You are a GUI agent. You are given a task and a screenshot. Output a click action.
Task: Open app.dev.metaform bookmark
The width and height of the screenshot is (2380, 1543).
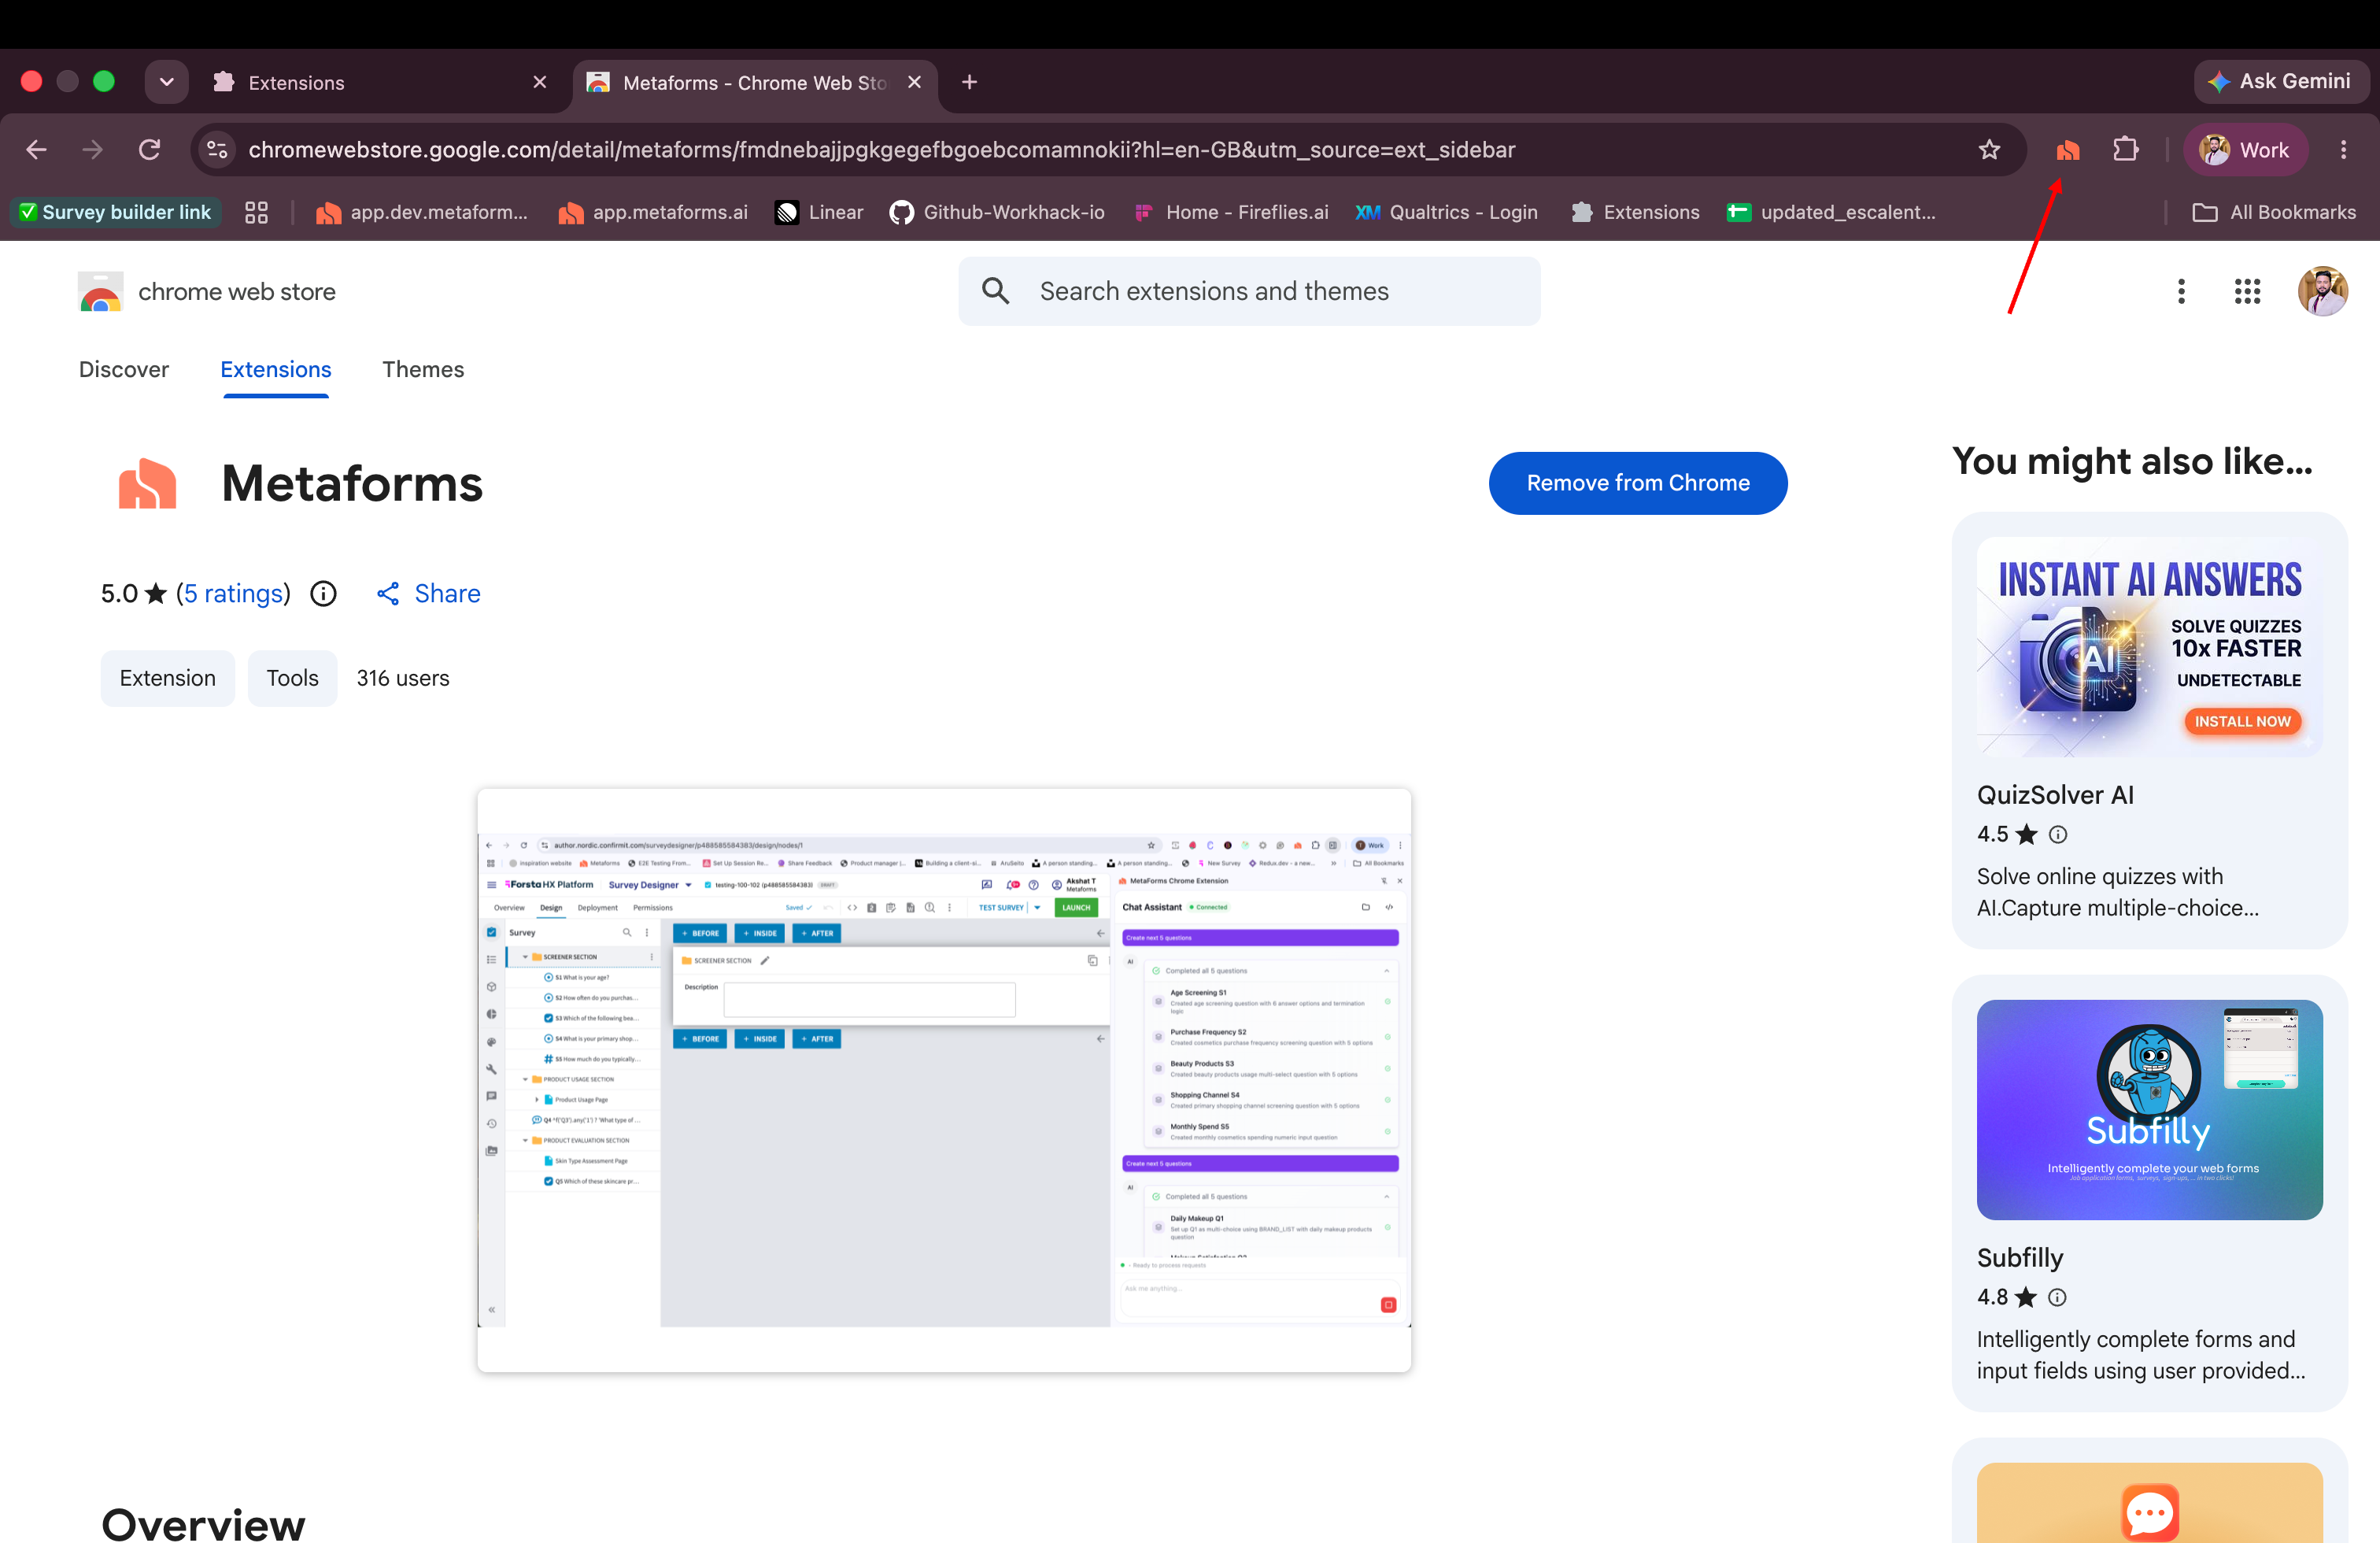point(421,212)
